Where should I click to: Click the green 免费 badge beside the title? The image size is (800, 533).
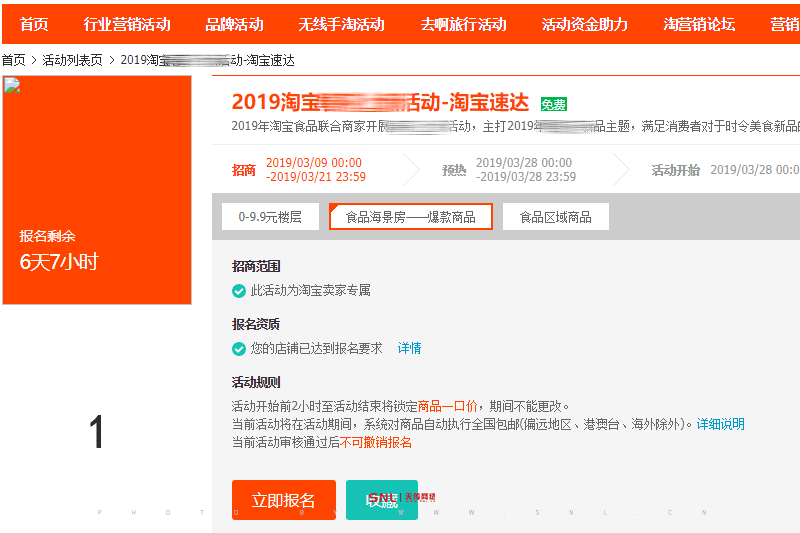[x=554, y=104]
